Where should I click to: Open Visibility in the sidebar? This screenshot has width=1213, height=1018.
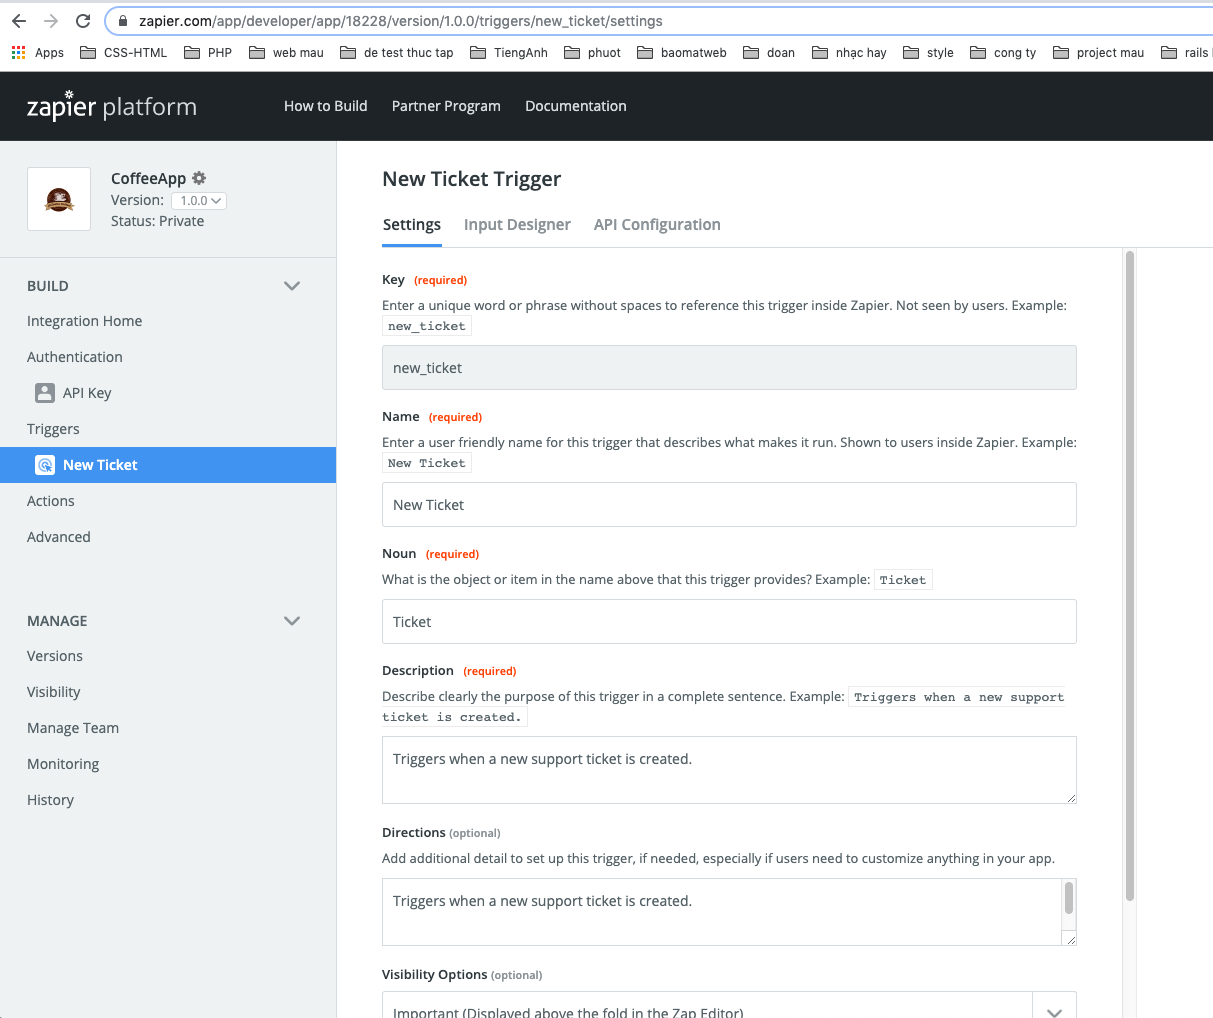(54, 692)
